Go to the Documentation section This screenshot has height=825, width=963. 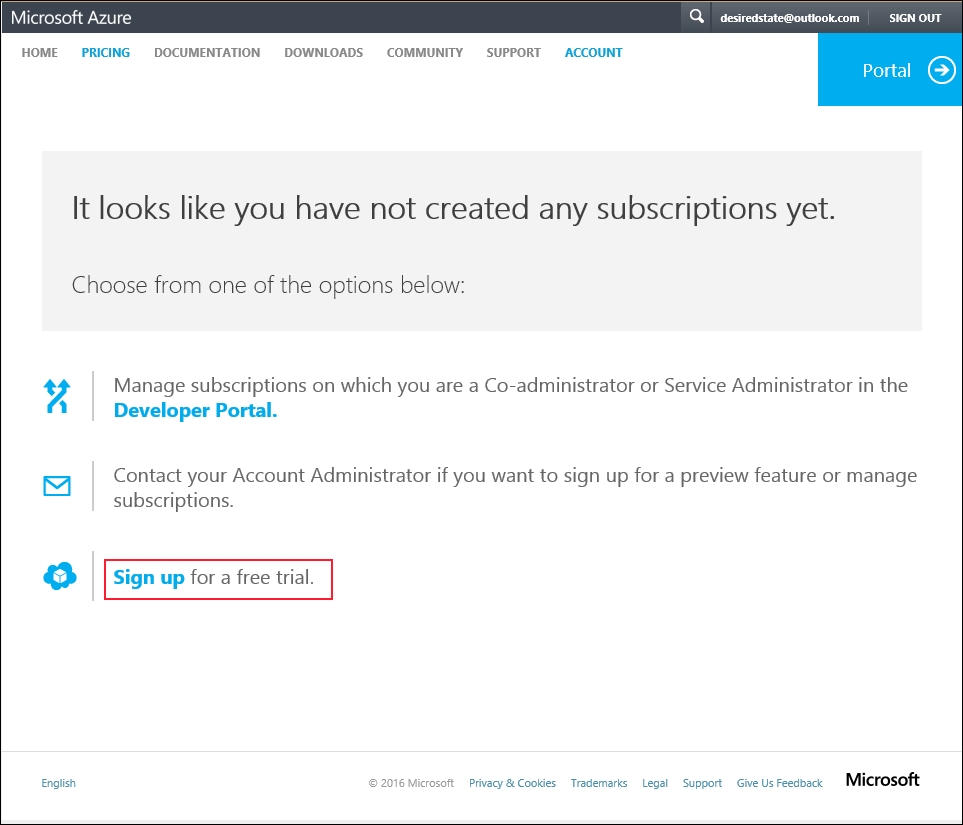[207, 53]
